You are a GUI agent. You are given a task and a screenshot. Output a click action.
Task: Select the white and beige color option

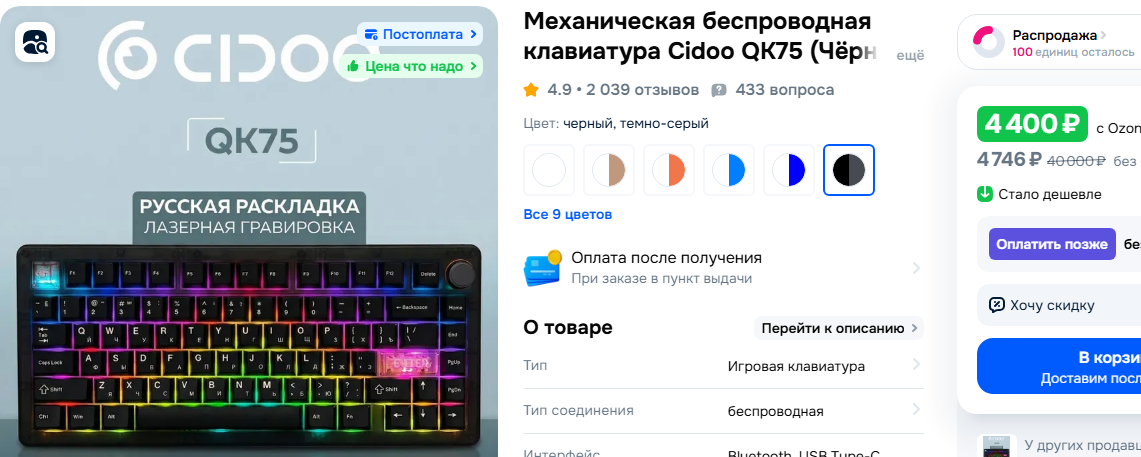click(x=609, y=170)
